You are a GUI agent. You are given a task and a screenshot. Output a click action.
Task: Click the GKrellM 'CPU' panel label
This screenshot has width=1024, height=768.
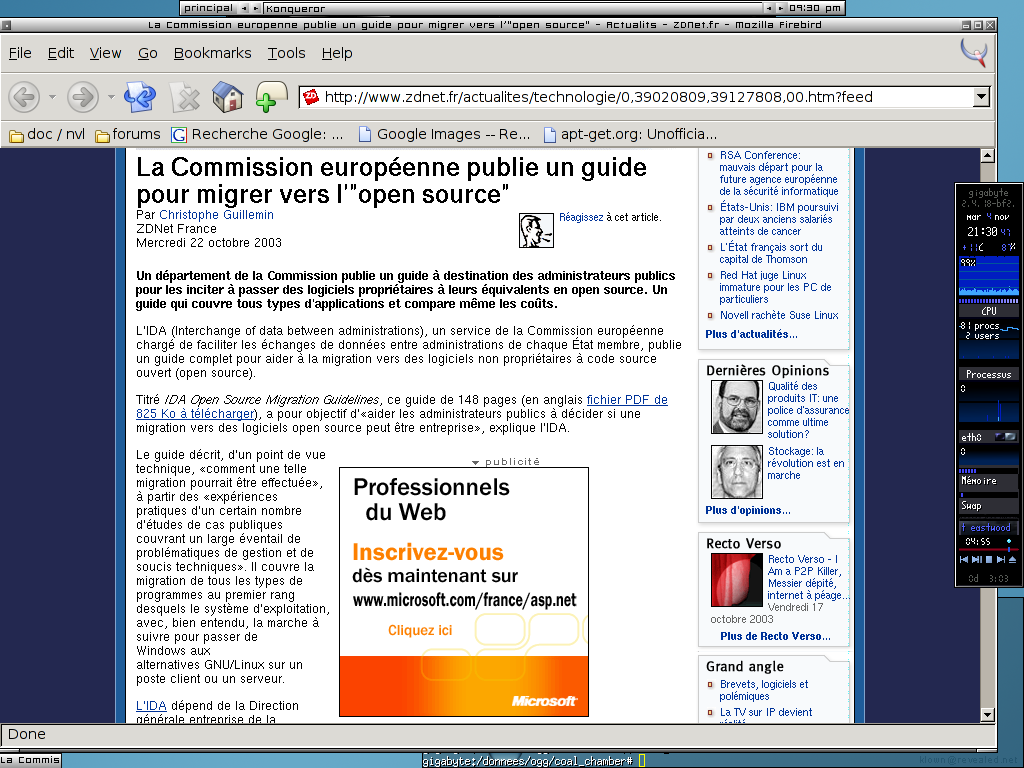point(989,311)
